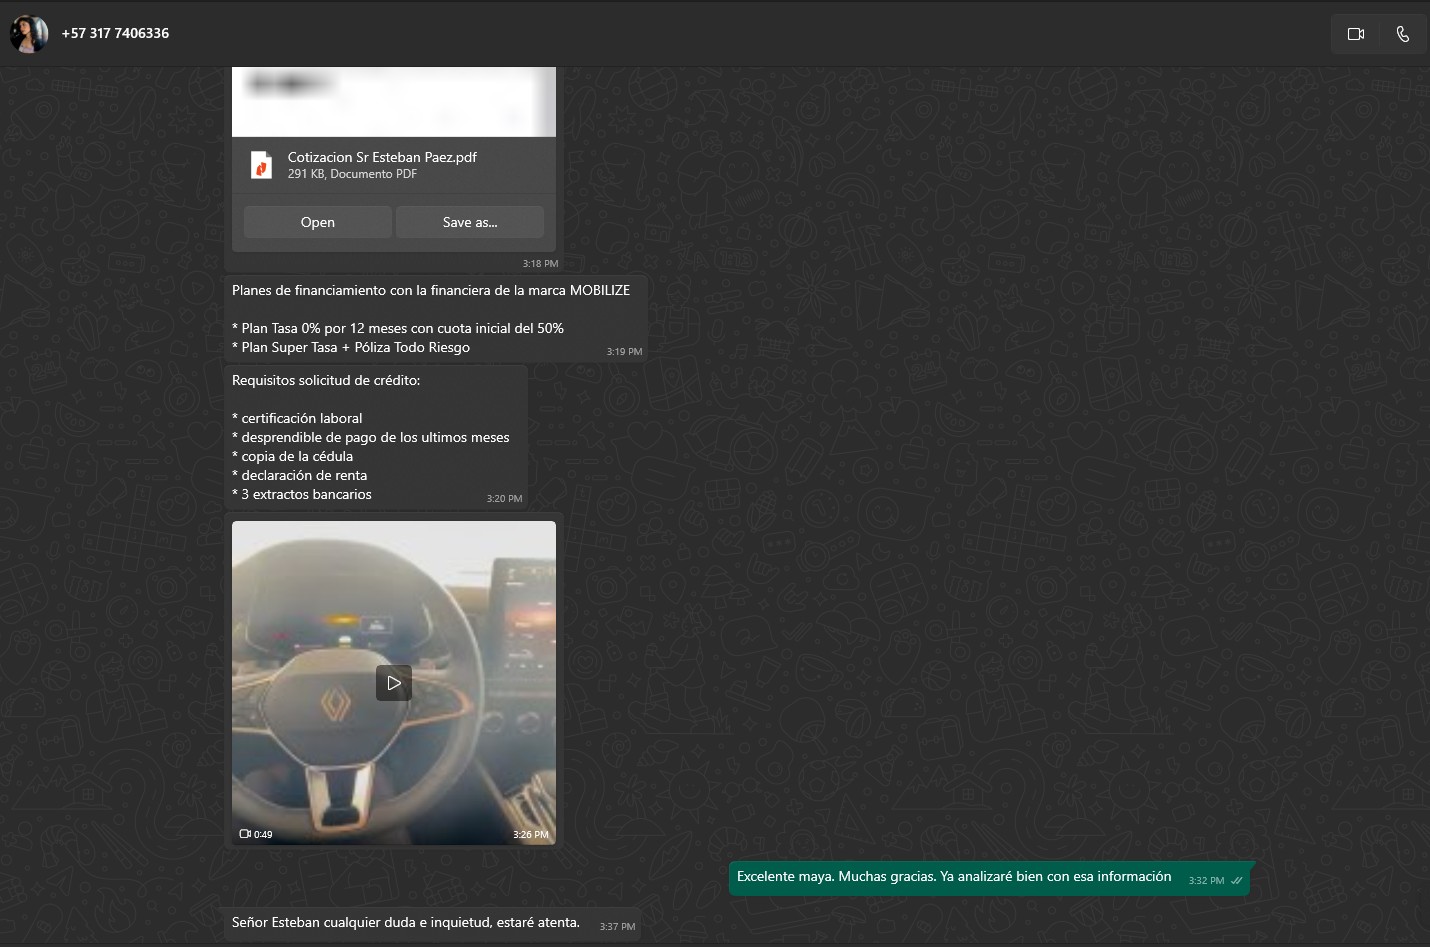The image size is (1430, 947).
Task: Click the Requisitos solicitud de crédito message
Action: 376,437
